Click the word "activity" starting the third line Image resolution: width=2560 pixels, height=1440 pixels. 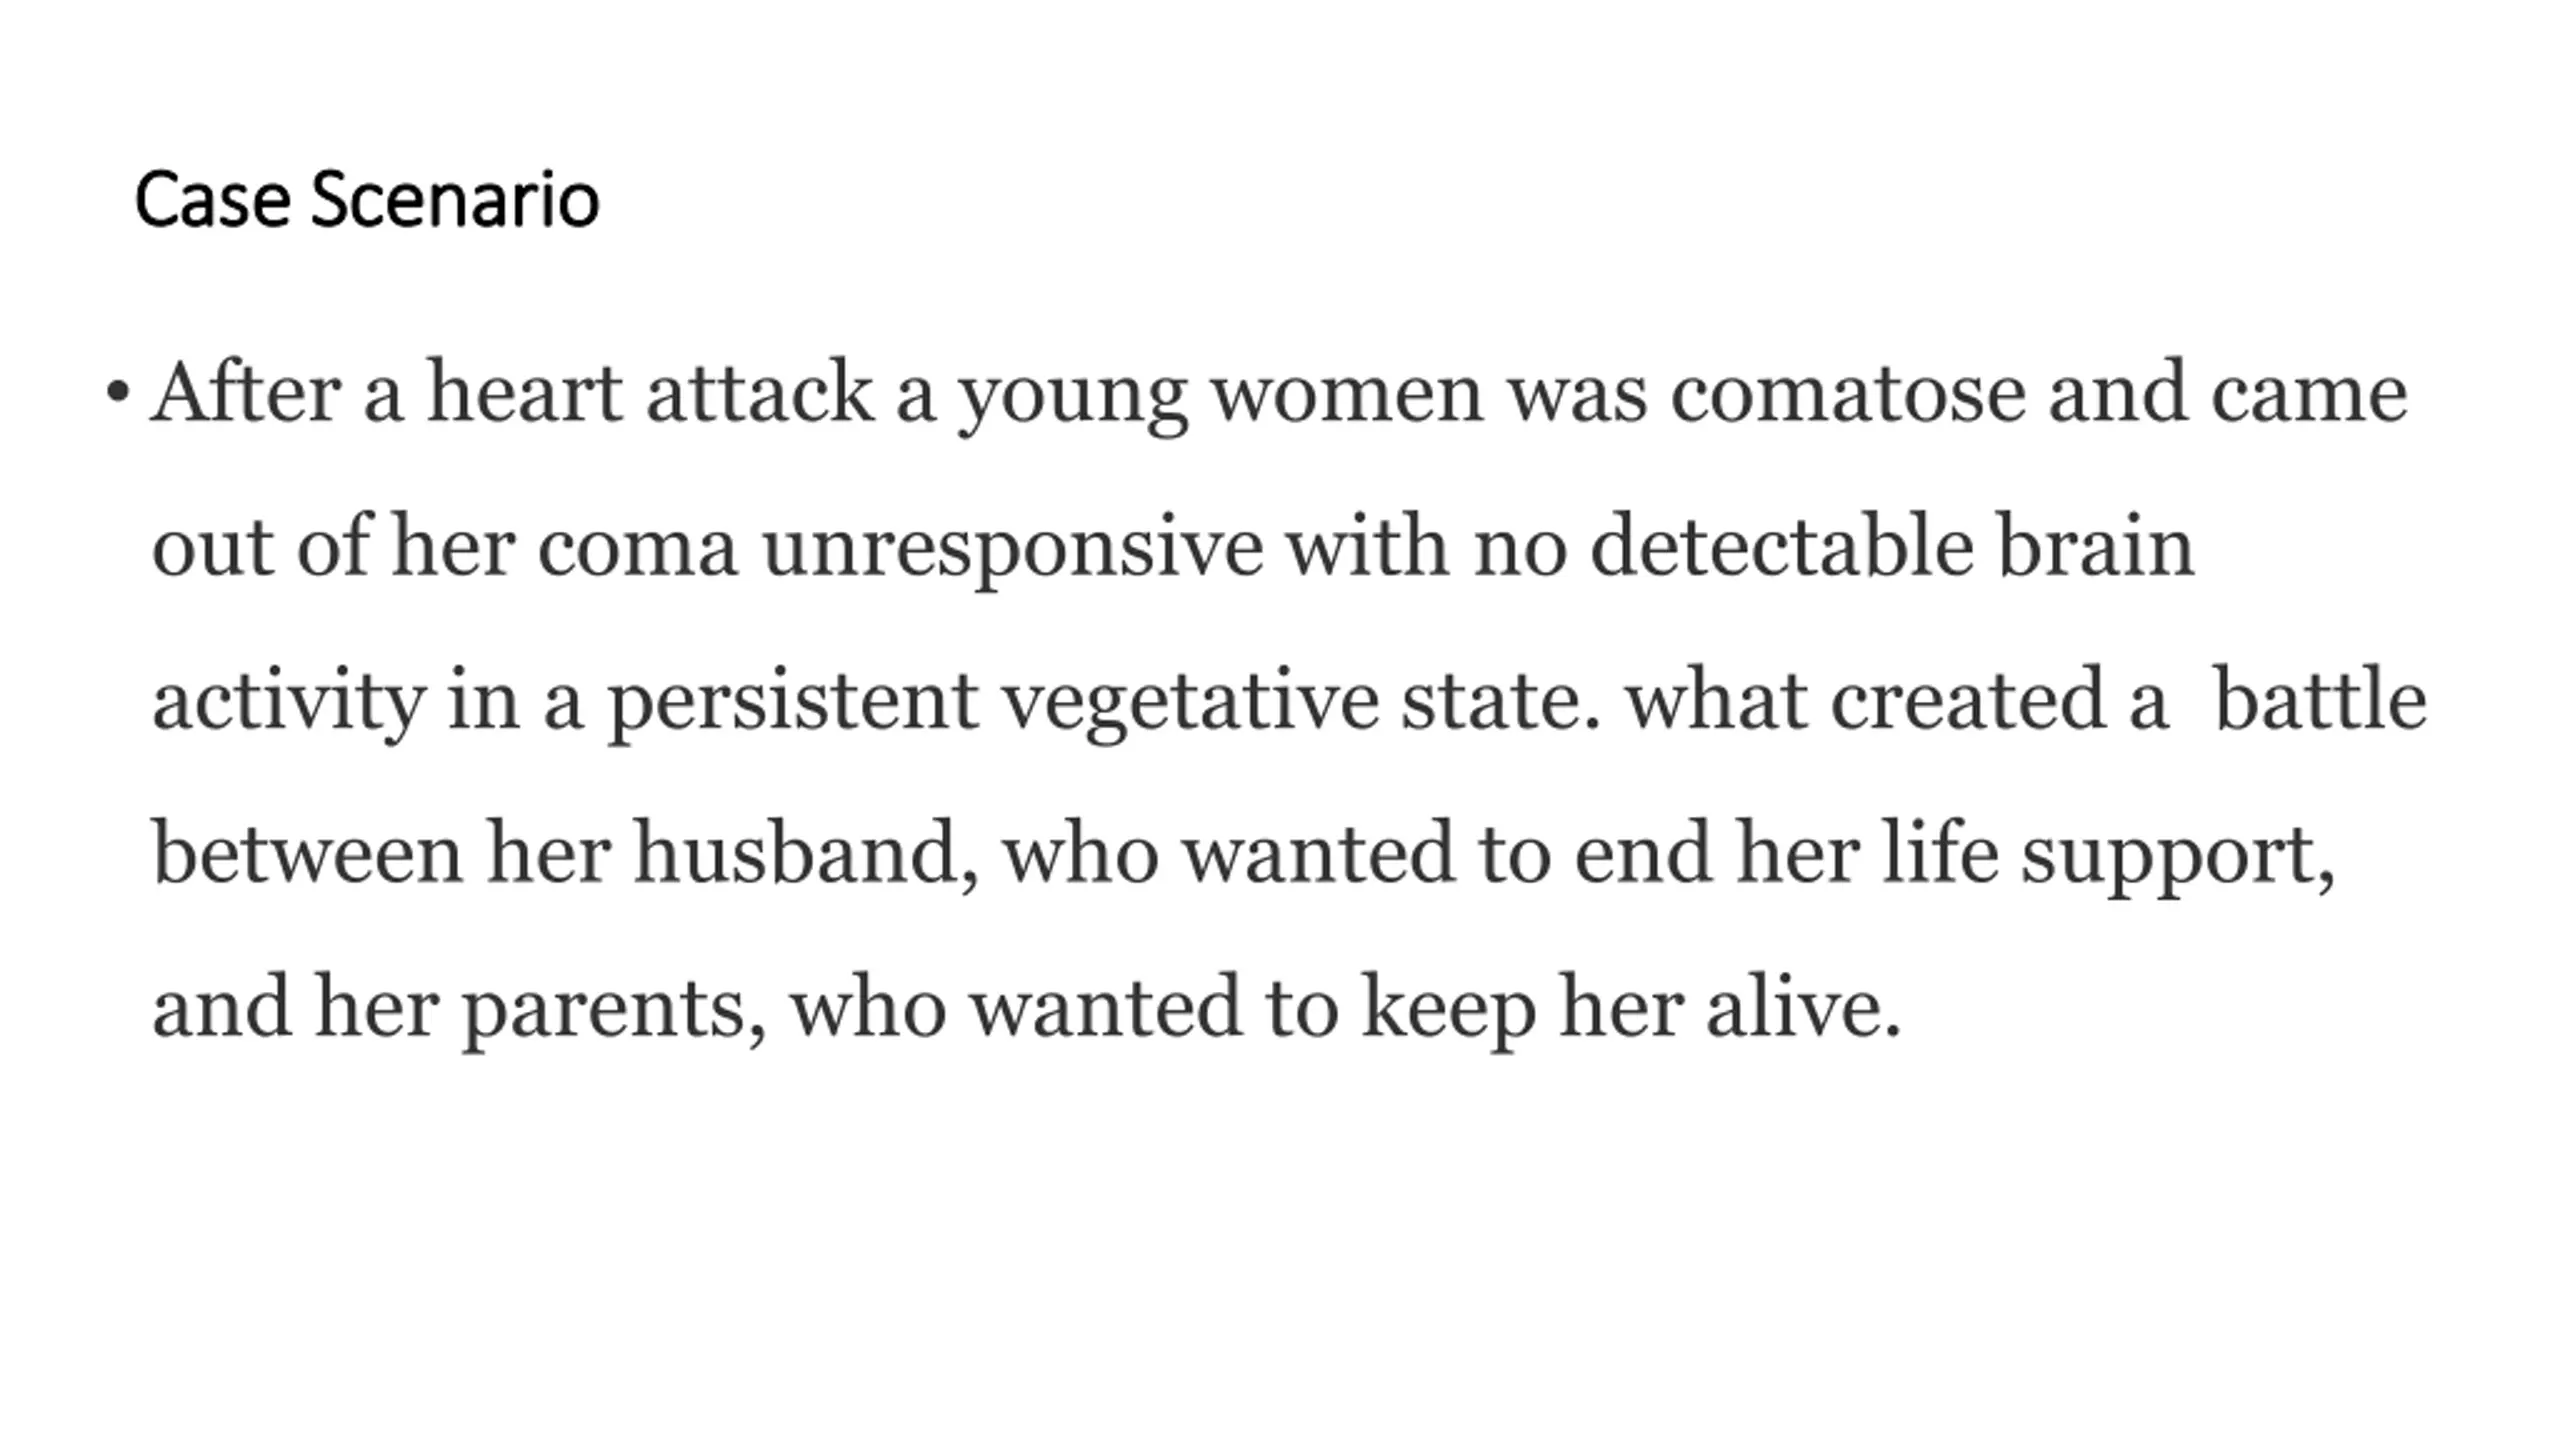pyautogui.click(x=289, y=702)
